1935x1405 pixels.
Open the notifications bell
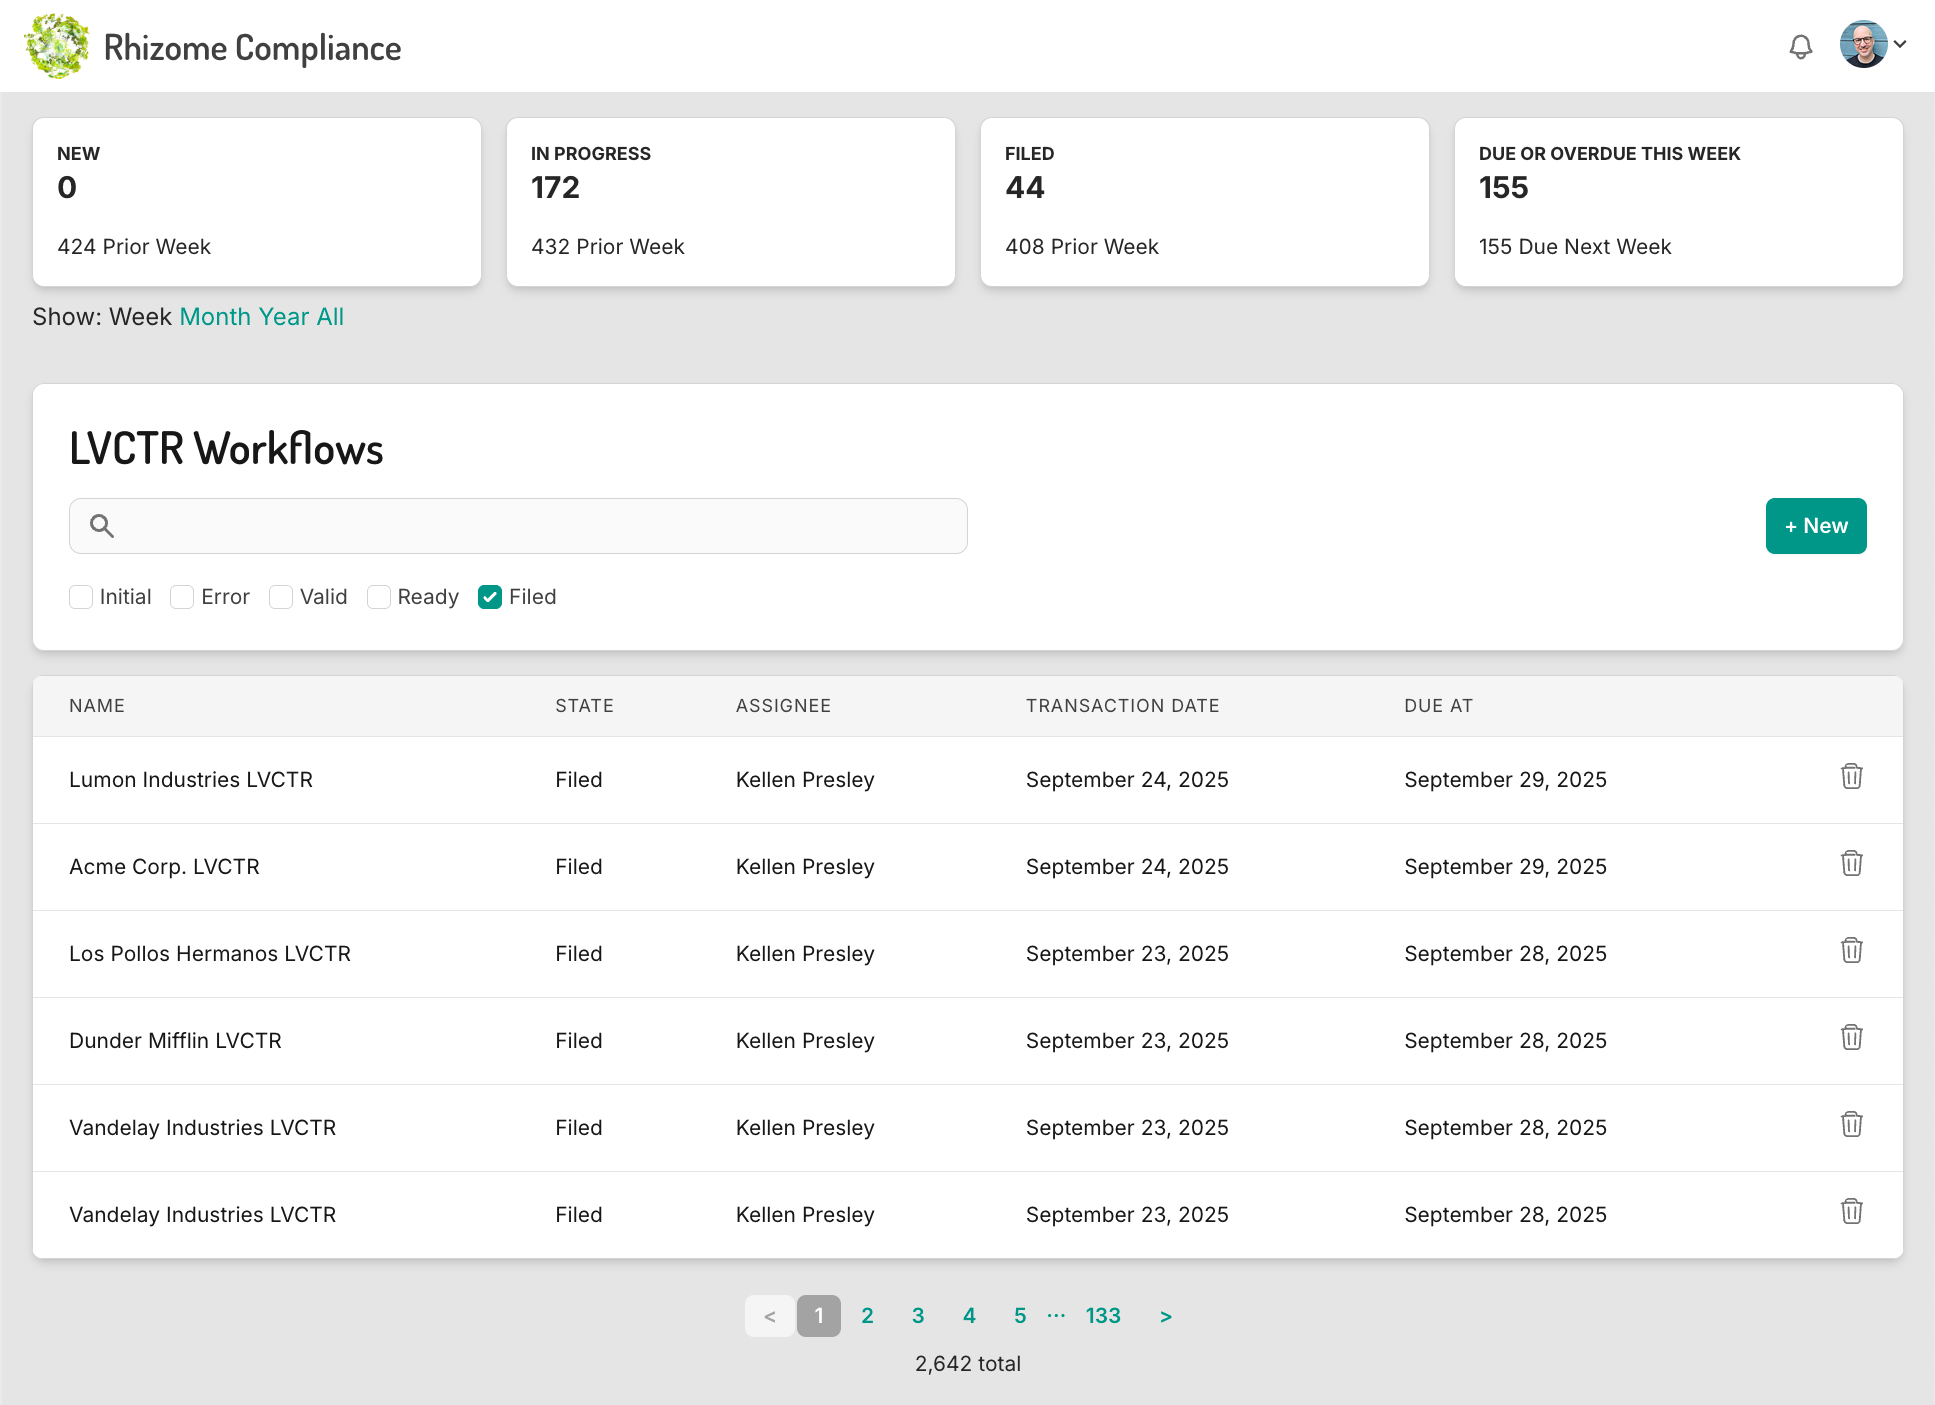point(1800,47)
